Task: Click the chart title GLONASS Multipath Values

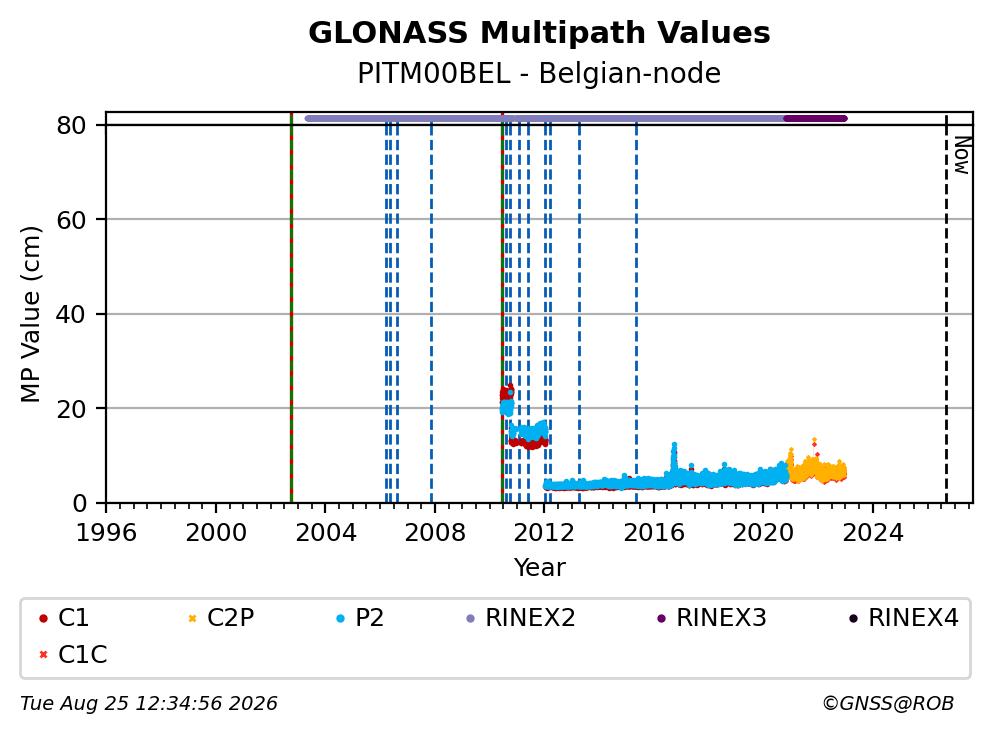Action: click(539, 33)
